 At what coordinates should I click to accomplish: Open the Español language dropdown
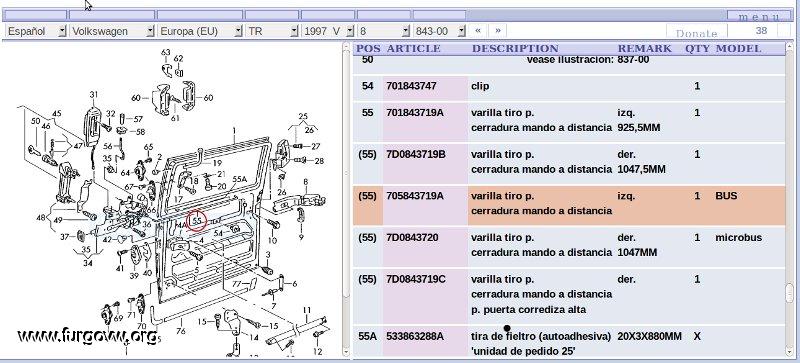(x=36, y=31)
